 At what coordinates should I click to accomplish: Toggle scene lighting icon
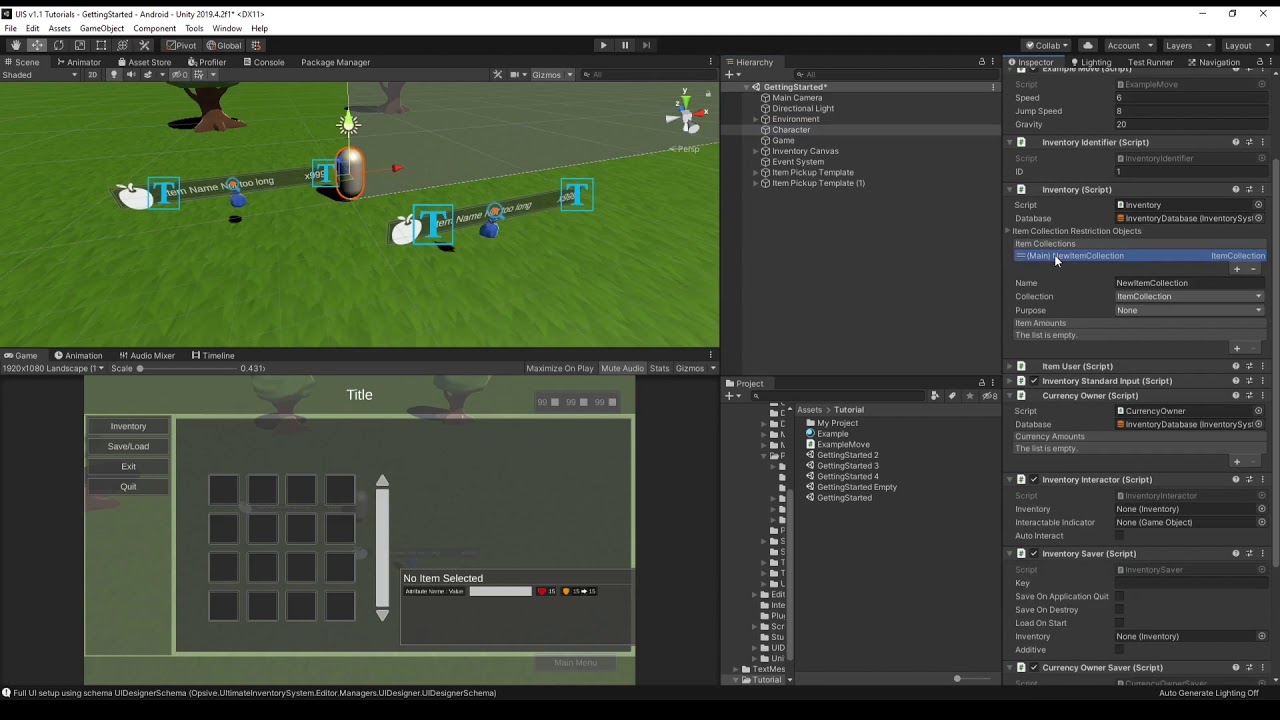113,75
